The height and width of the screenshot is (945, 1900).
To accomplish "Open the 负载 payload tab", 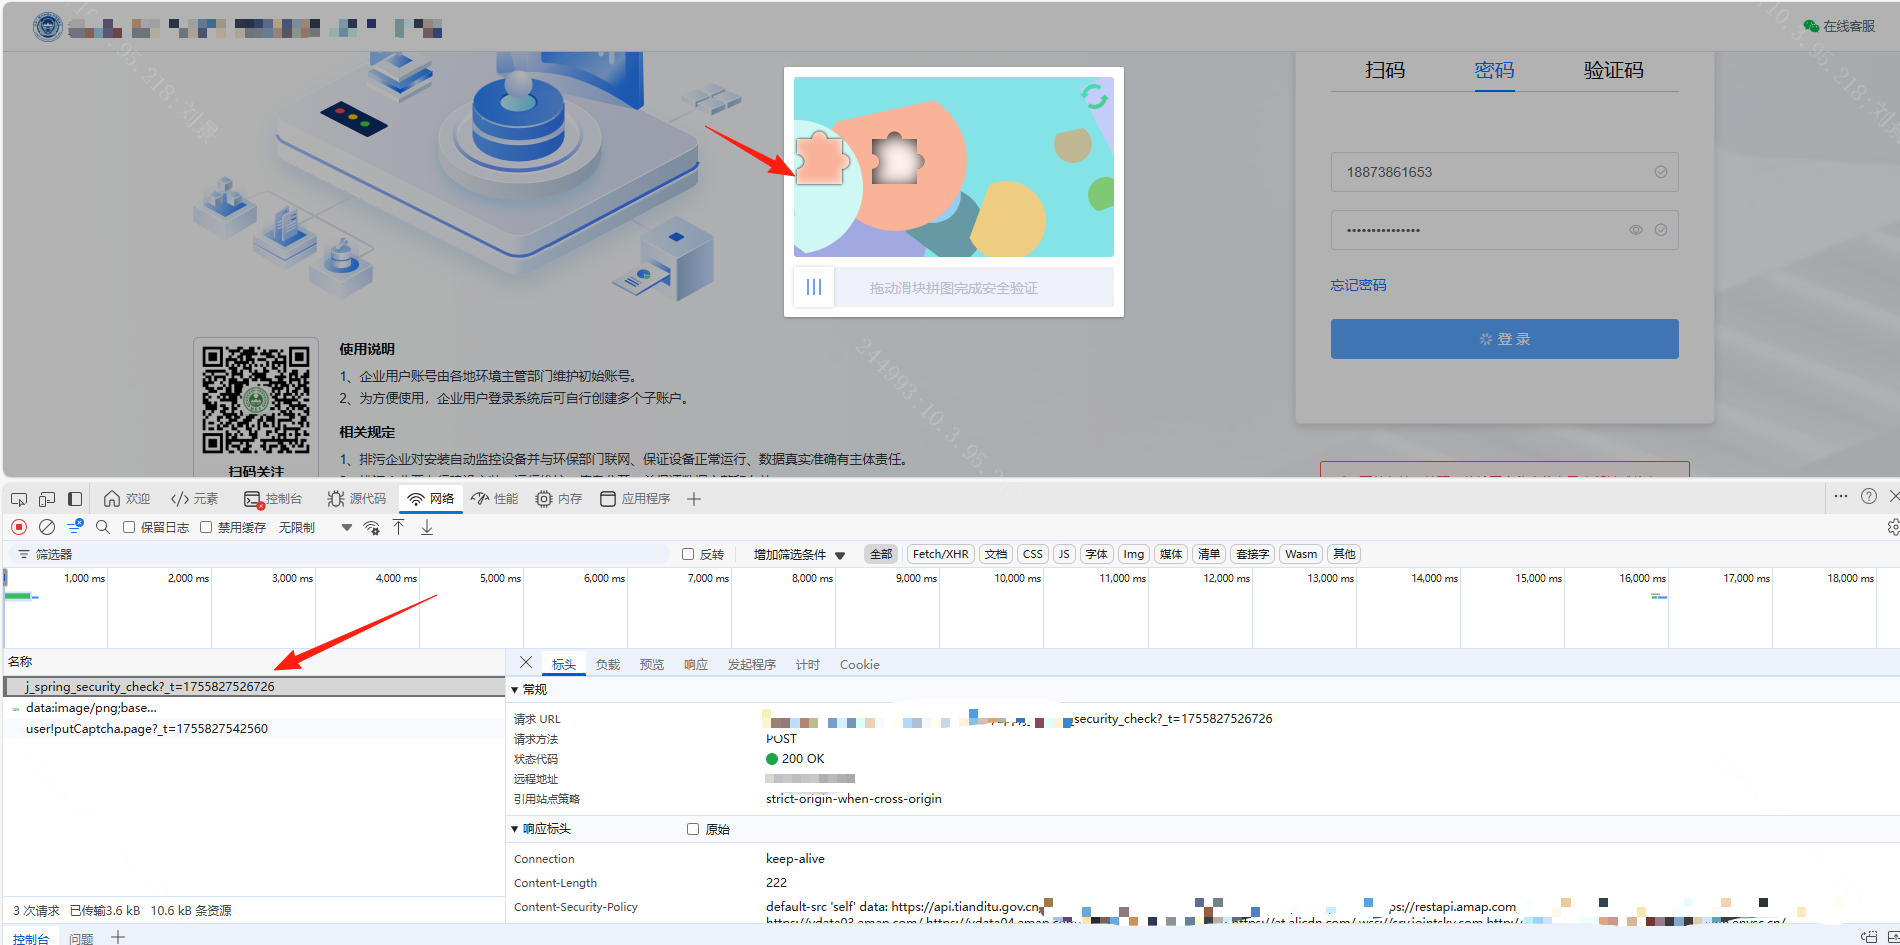I will coord(608,665).
